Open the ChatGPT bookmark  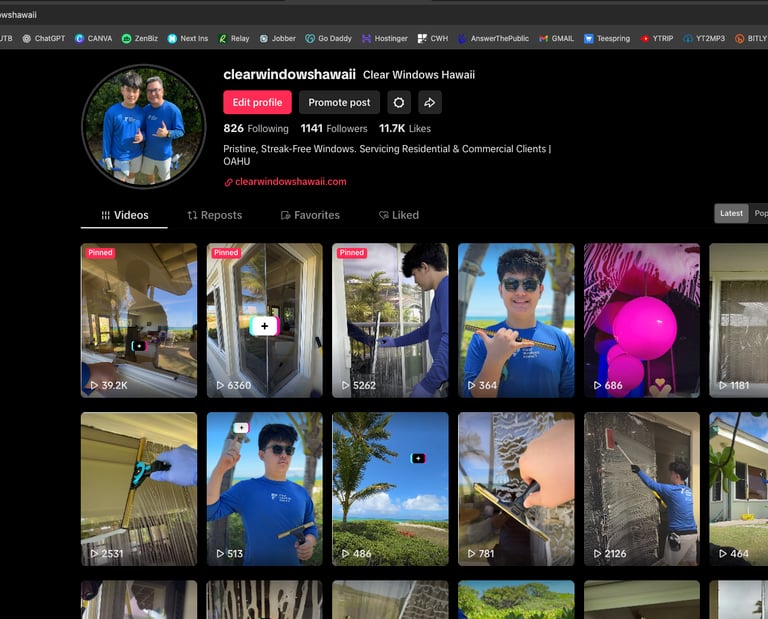click(44, 38)
